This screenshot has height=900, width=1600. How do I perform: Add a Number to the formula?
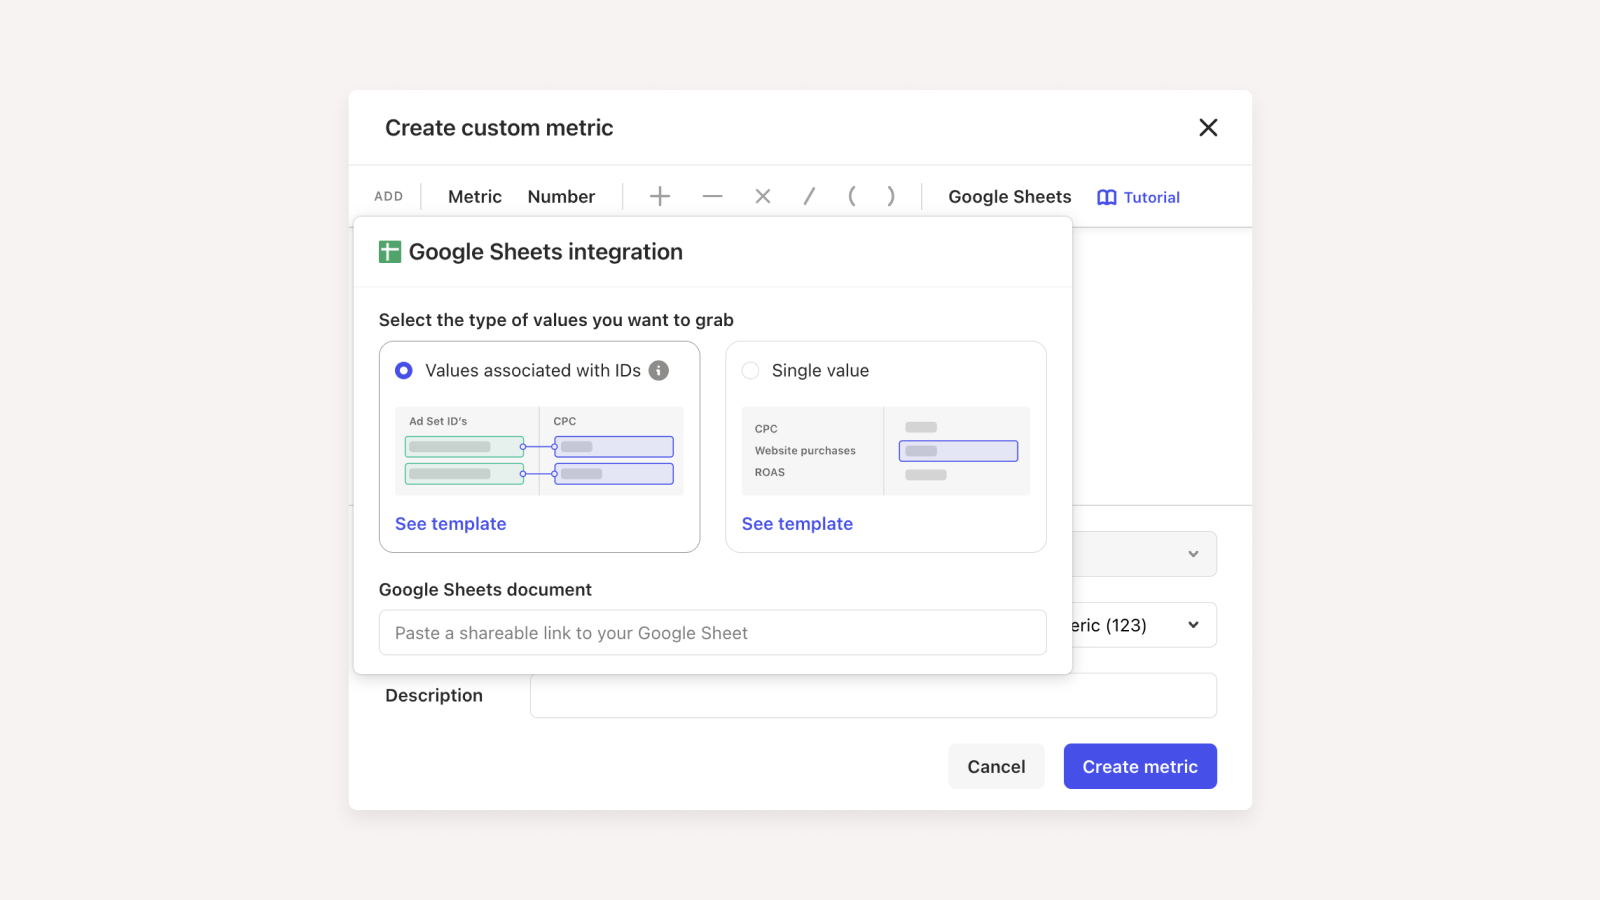pyautogui.click(x=561, y=197)
